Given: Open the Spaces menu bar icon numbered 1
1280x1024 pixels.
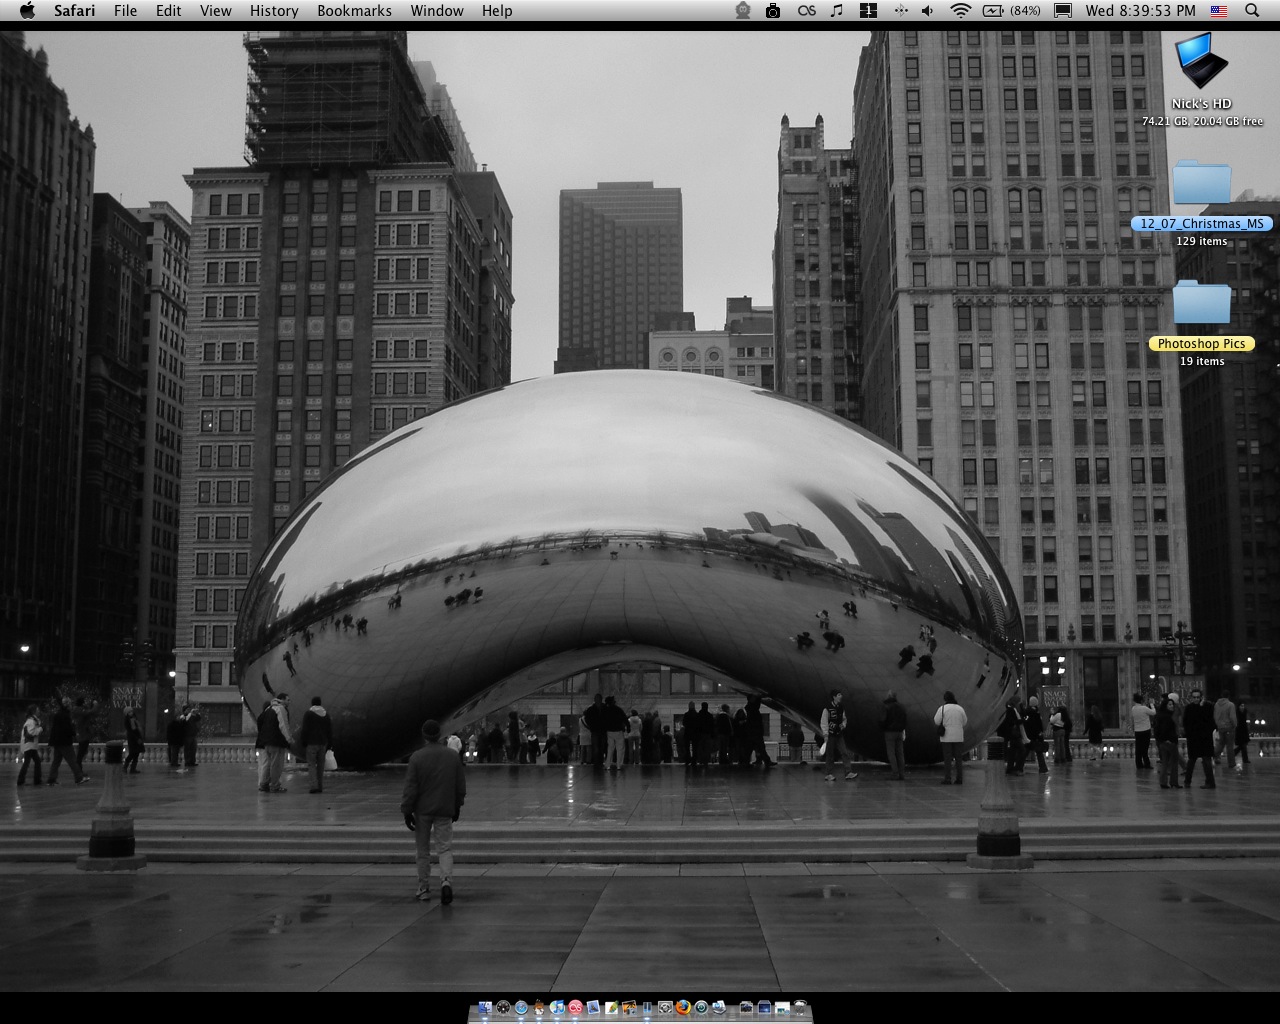Looking at the screenshot, I should [868, 10].
